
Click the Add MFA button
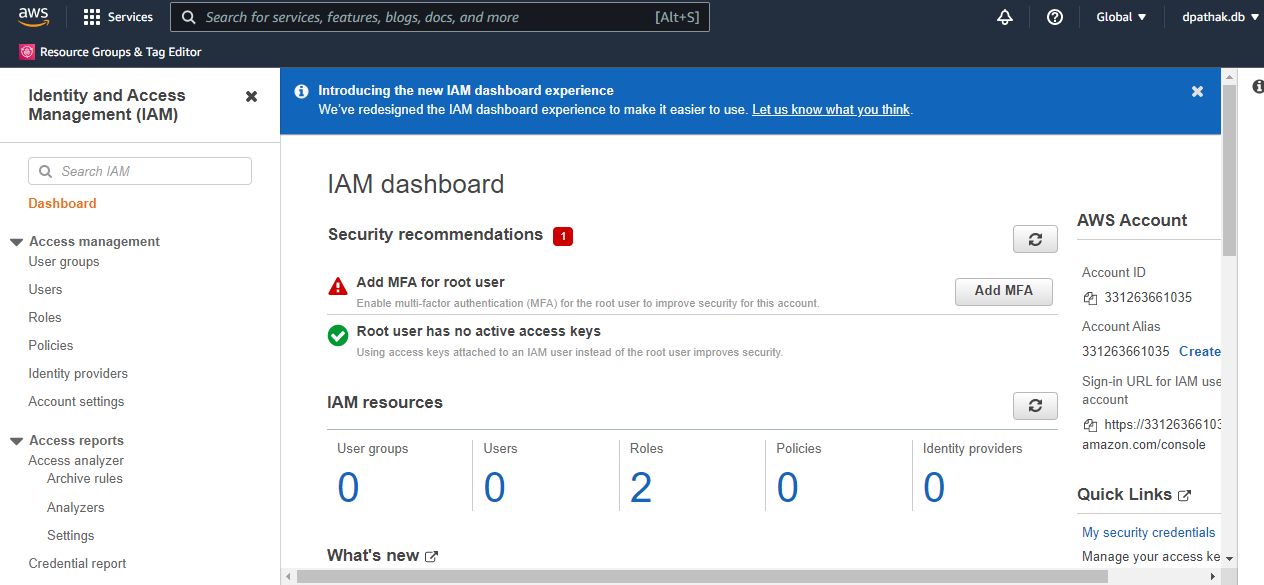pyautogui.click(x=1003, y=290)
